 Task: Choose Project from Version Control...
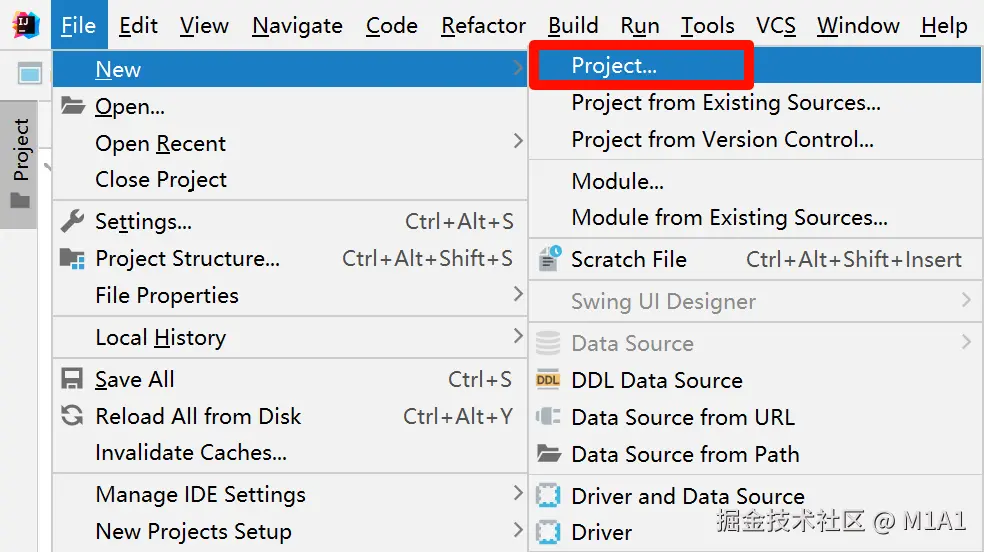pos(722,140)
